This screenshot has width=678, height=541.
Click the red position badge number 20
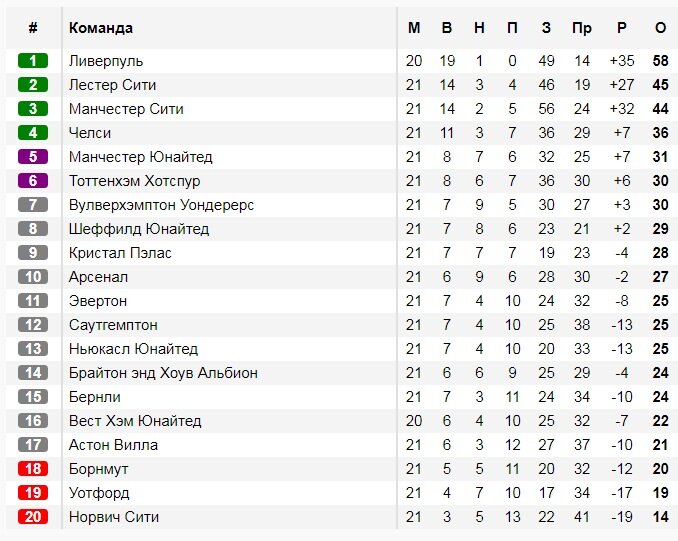tap(33, 517)
